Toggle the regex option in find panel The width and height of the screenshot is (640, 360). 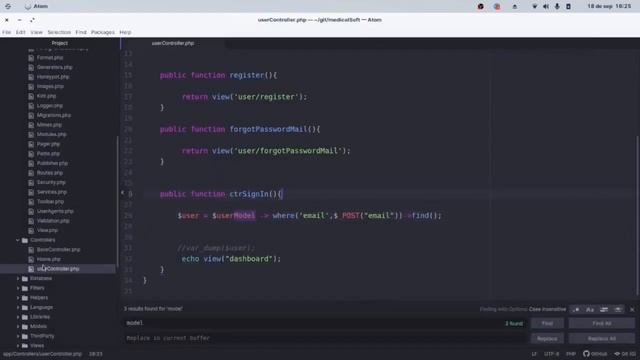tap(576, 309)
